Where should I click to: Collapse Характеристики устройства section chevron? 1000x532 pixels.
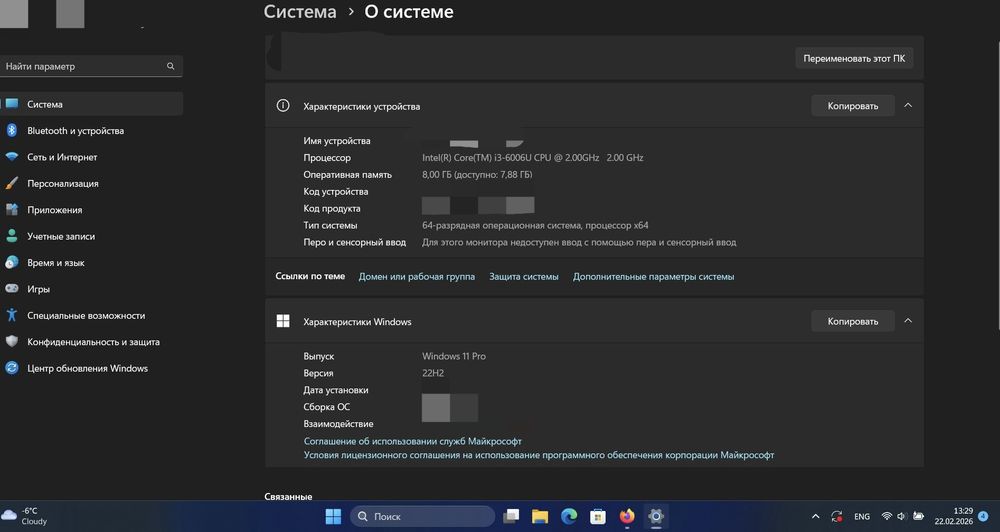(x=908, y=105)
